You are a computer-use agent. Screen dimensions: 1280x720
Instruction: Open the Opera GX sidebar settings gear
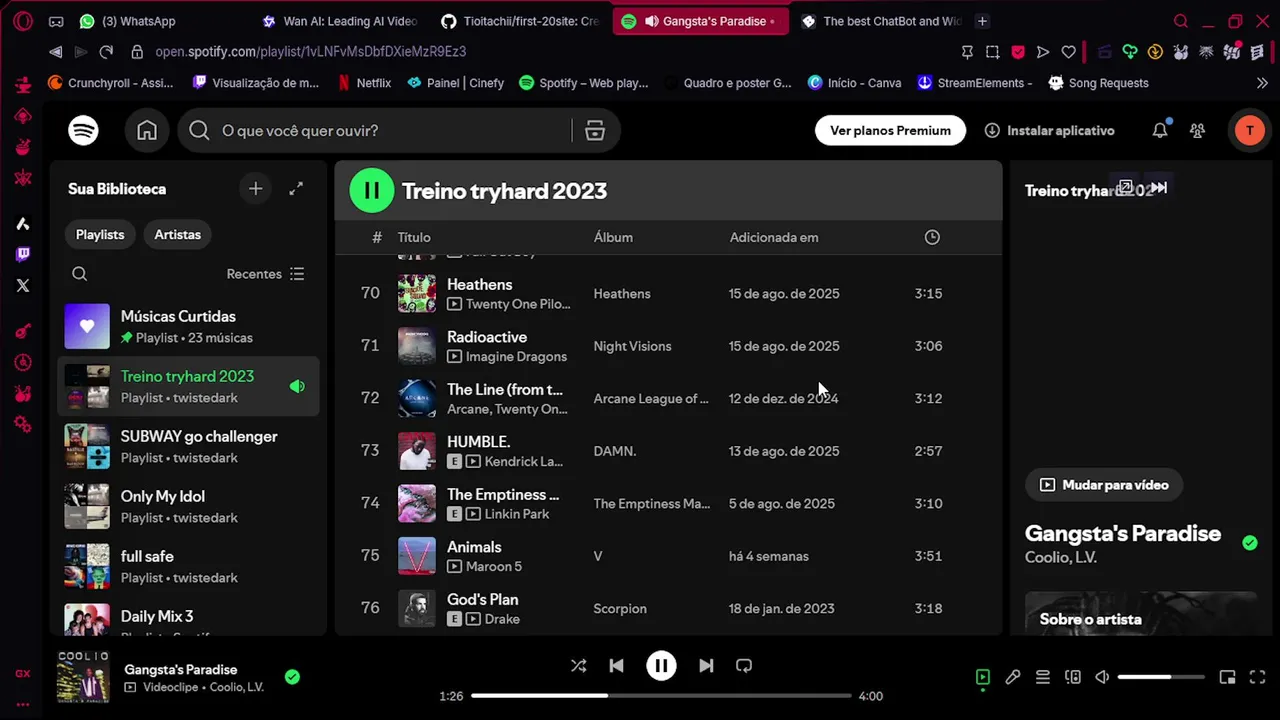coord(23,425)
